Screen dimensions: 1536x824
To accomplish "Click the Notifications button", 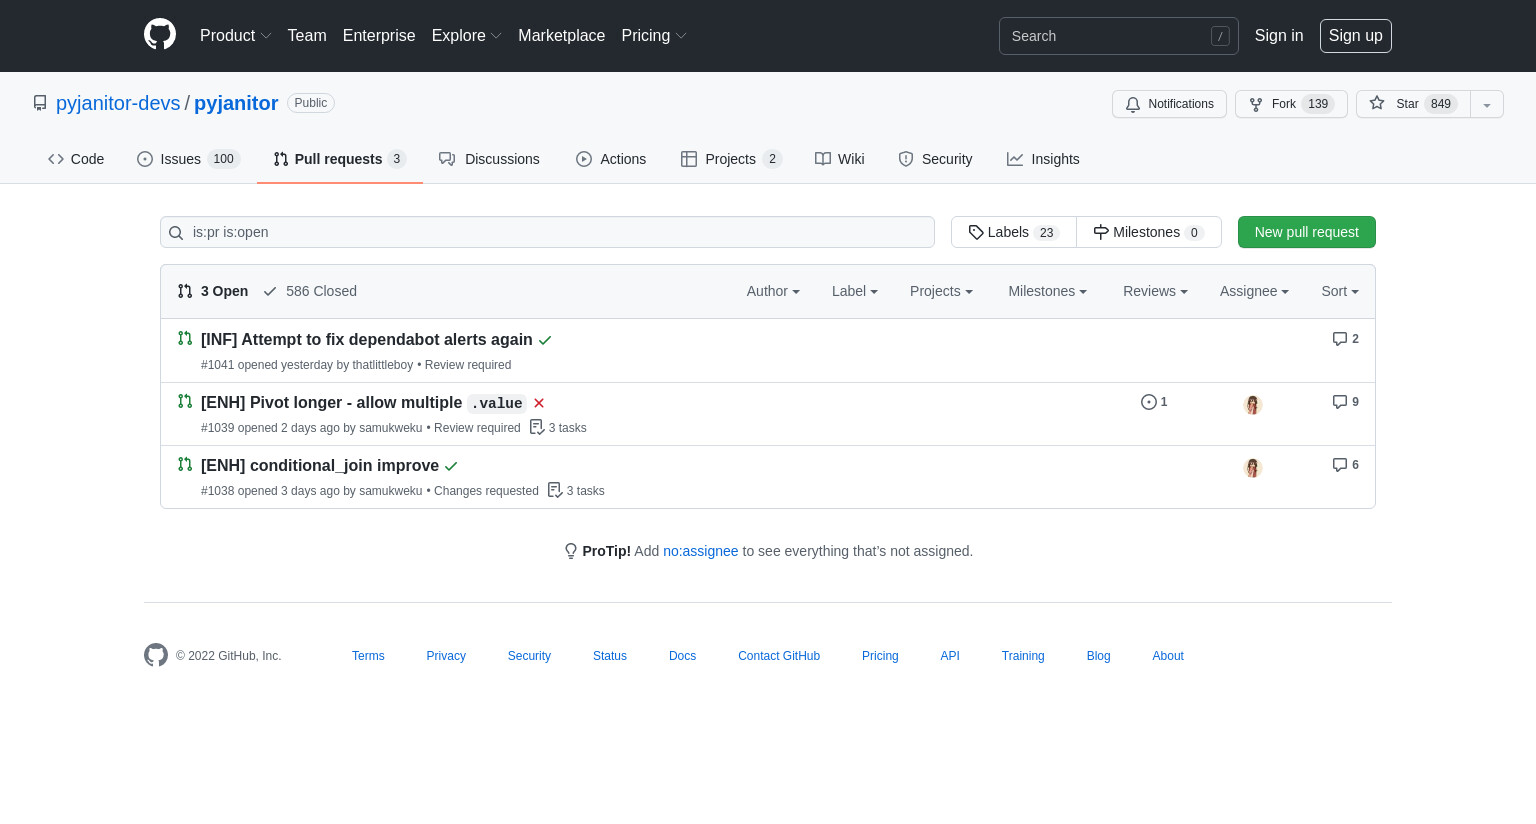I will click(x=1169, y=104).
